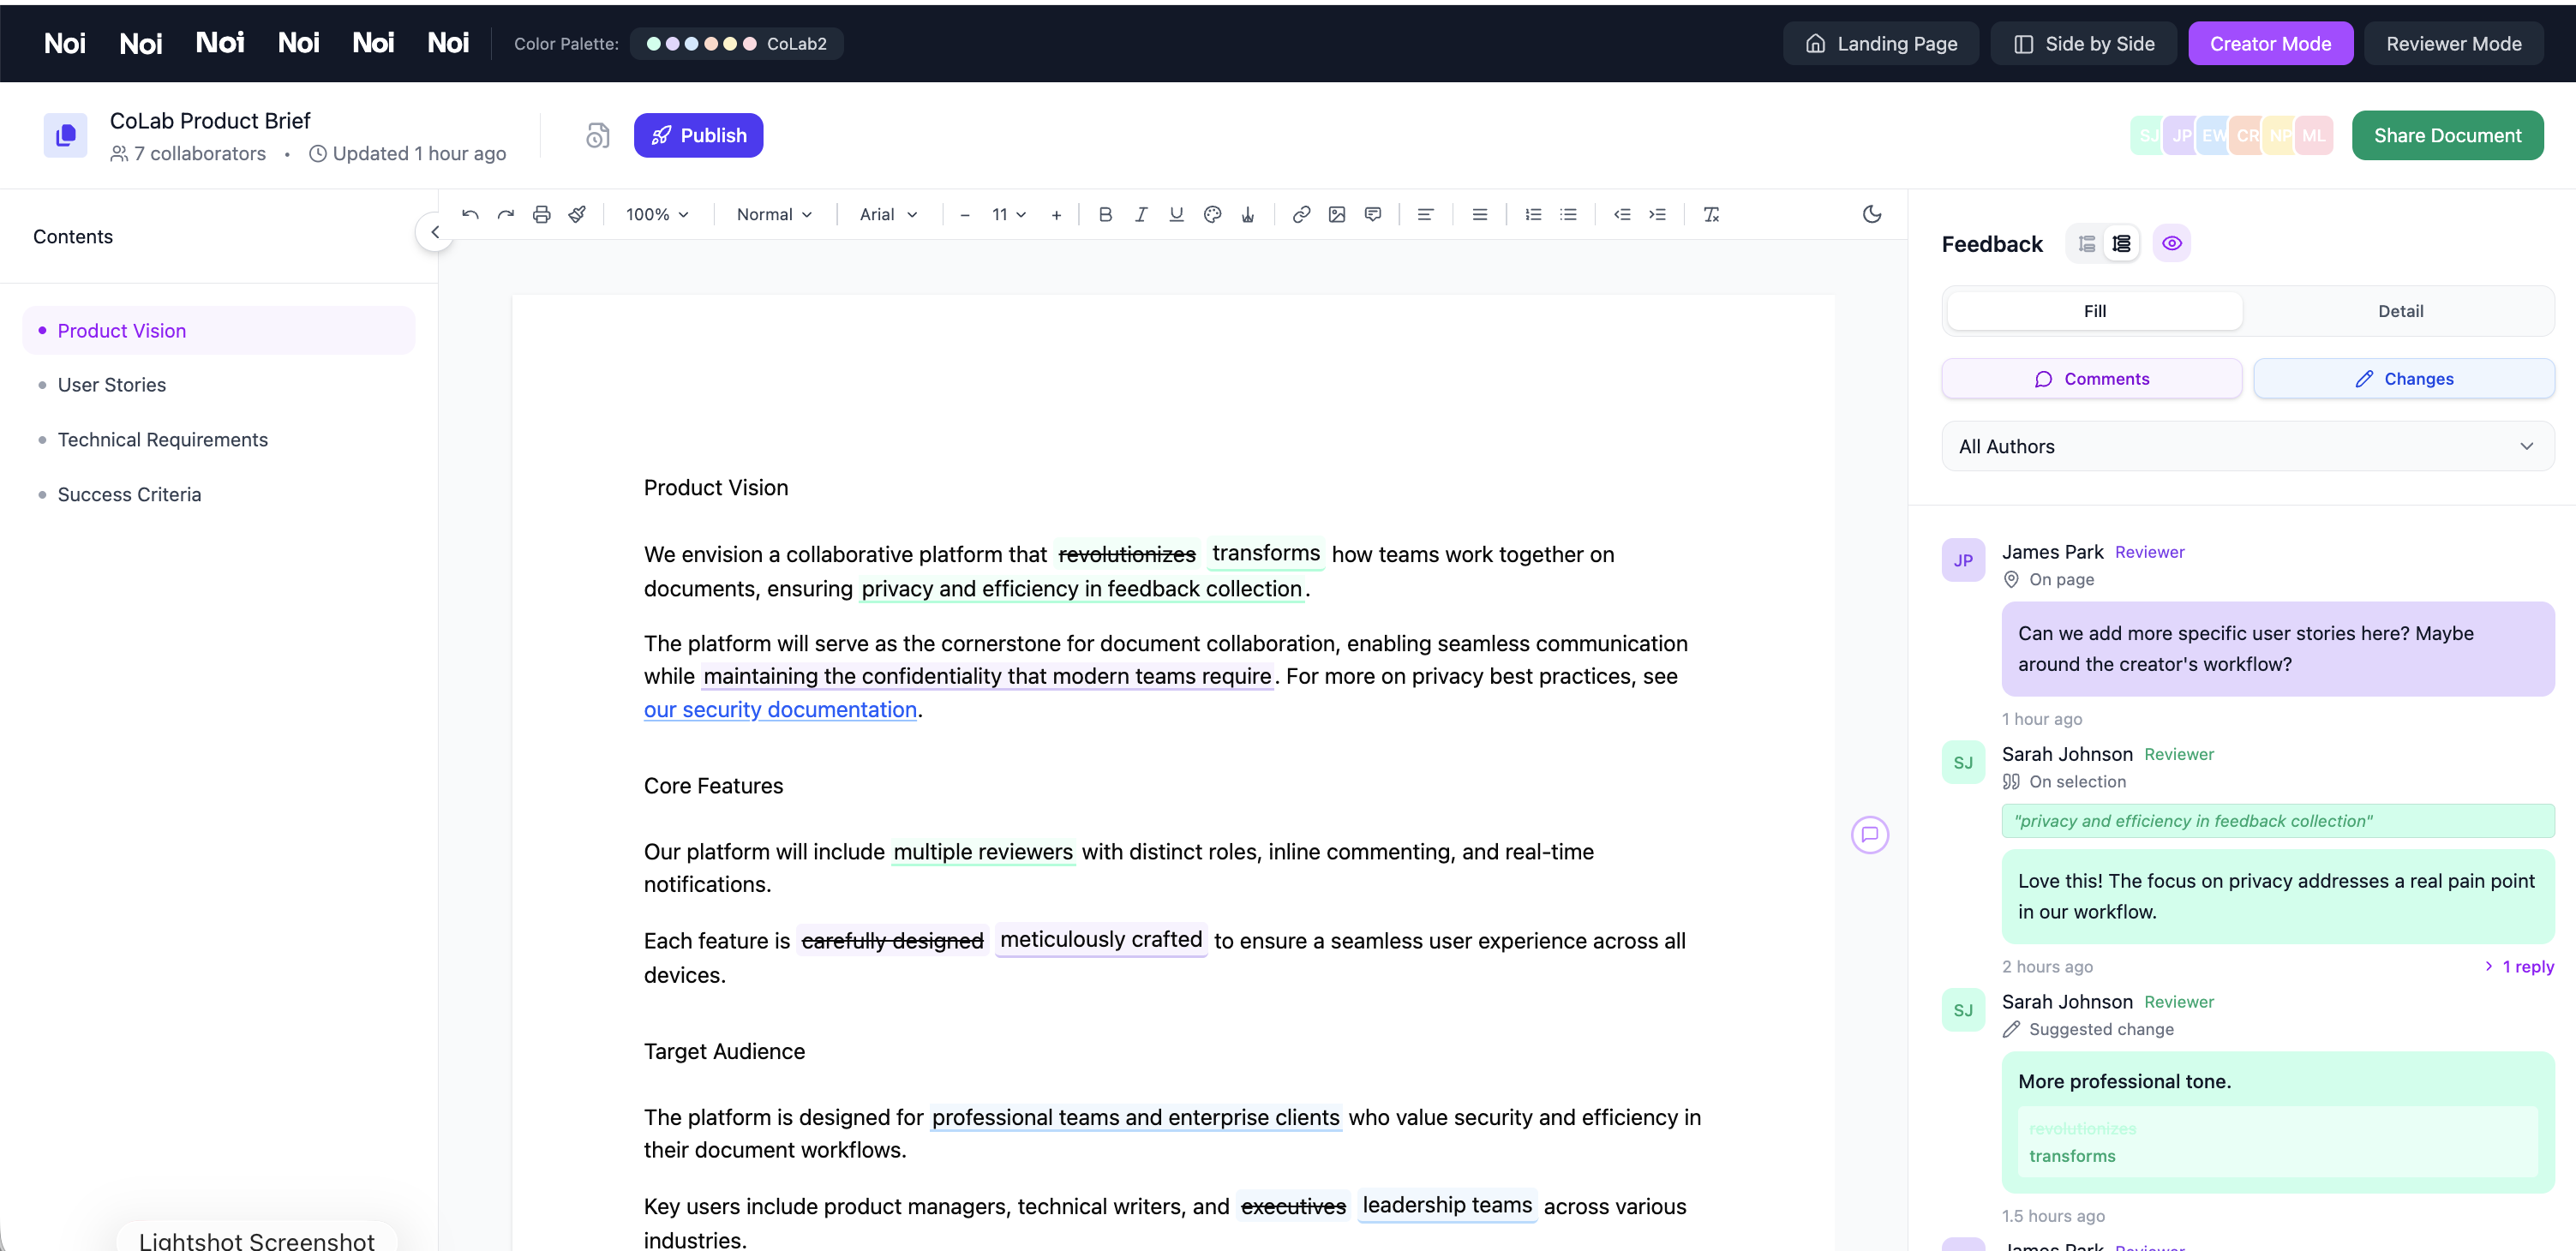Open the our security documentation link

click(780, 709)
